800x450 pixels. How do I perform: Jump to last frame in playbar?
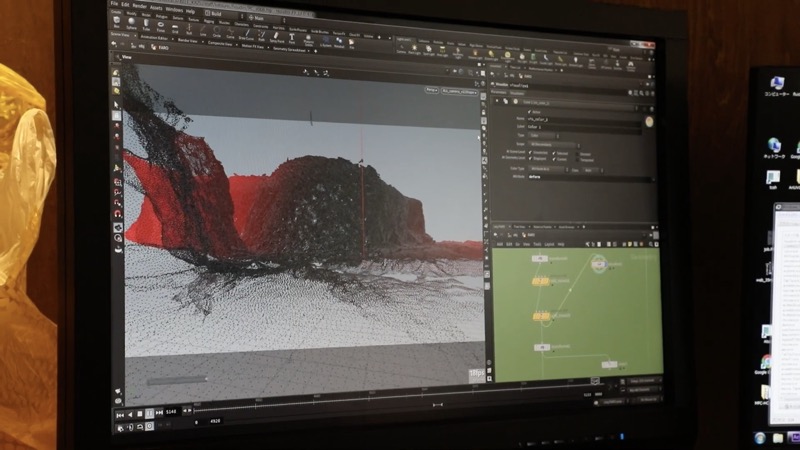pos(159,412)
